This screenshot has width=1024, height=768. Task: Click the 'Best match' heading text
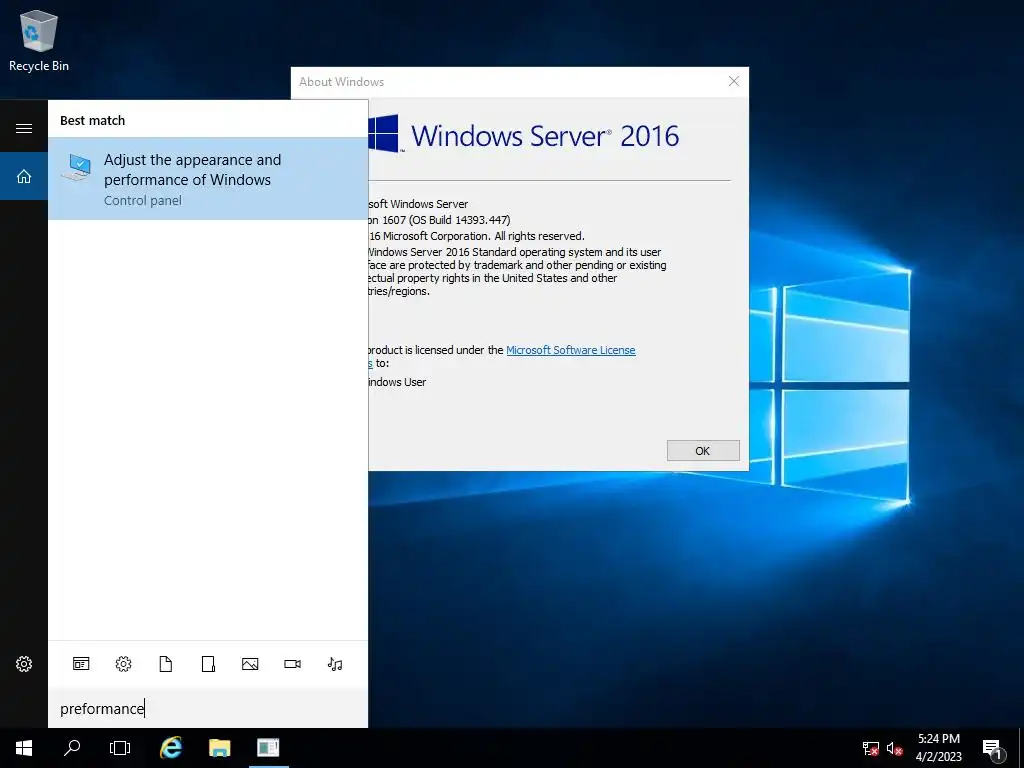click(92, 120)
